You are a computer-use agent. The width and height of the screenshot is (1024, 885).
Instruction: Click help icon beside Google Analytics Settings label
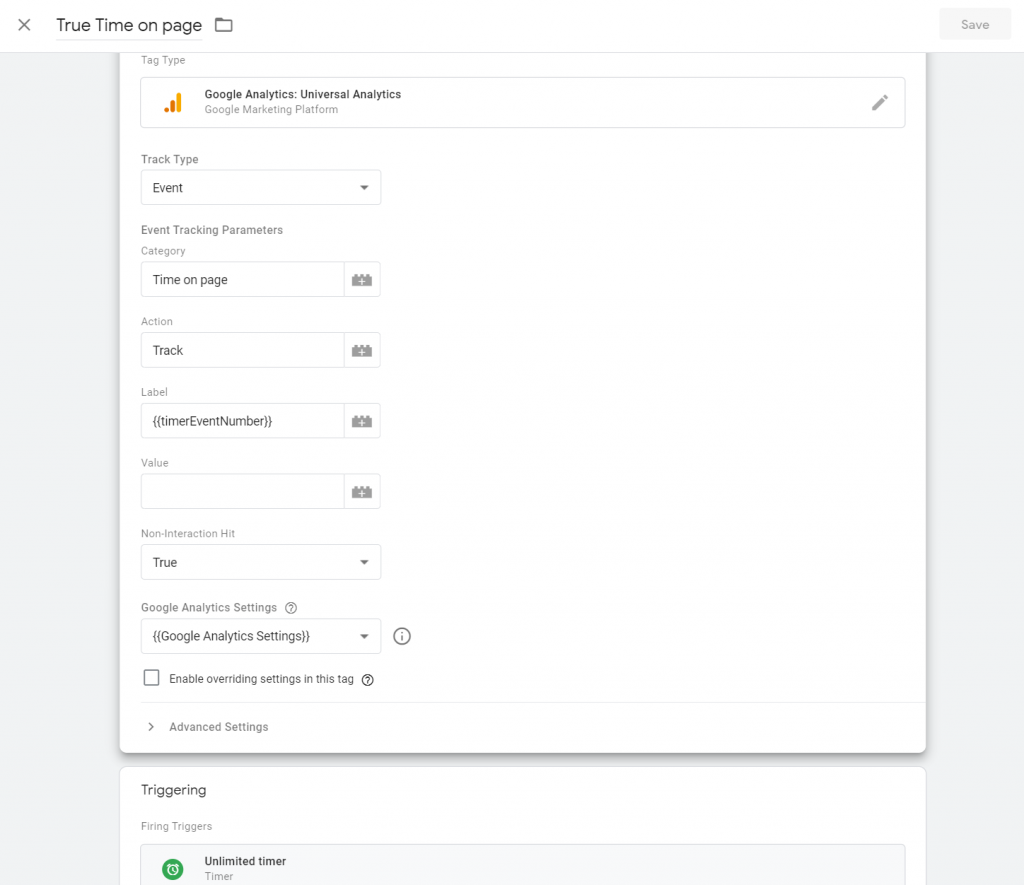pos(291,607)
